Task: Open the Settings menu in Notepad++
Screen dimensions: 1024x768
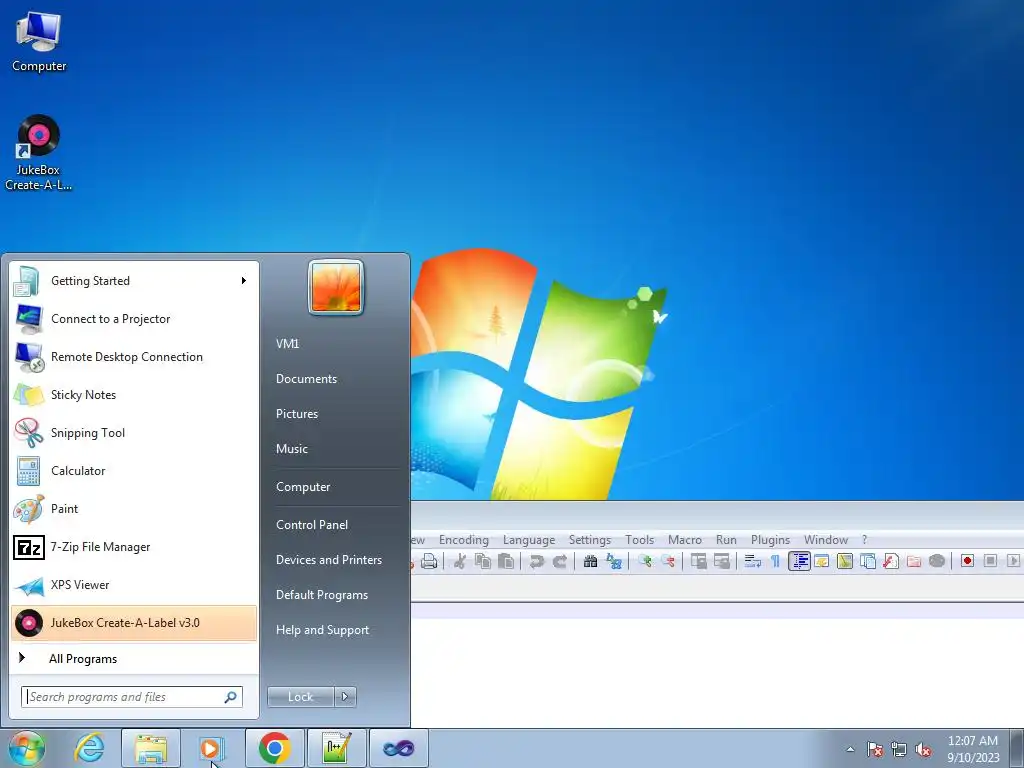Action: 590,540
